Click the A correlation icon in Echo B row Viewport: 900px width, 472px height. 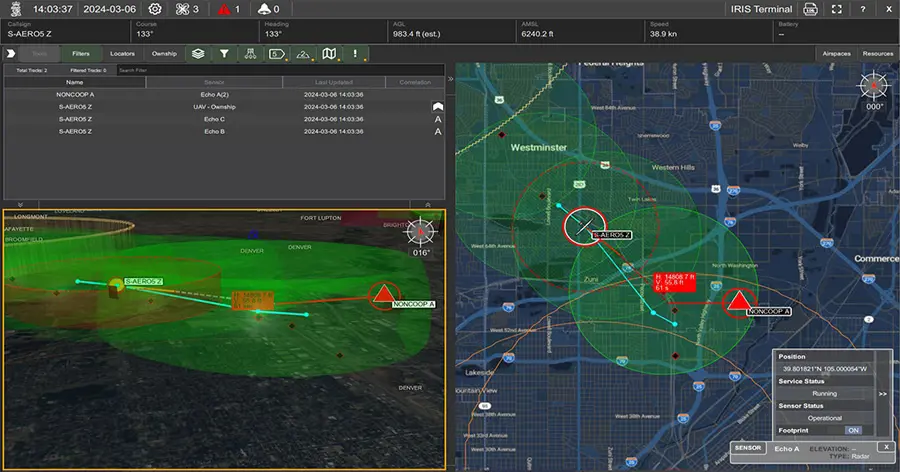click(x=438, y=131)
